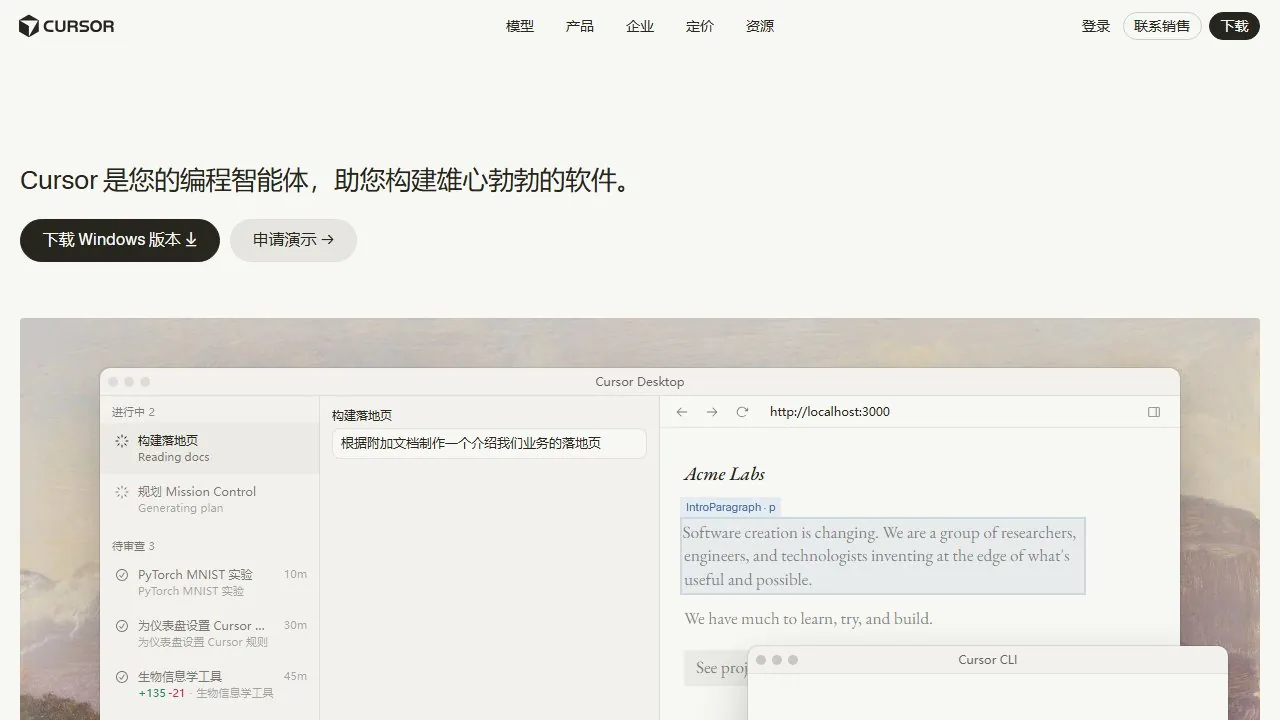Image resolution: width=1280 pixels, height=720 pixels.
Task: Open the 资源 menu
Action: 760,26
